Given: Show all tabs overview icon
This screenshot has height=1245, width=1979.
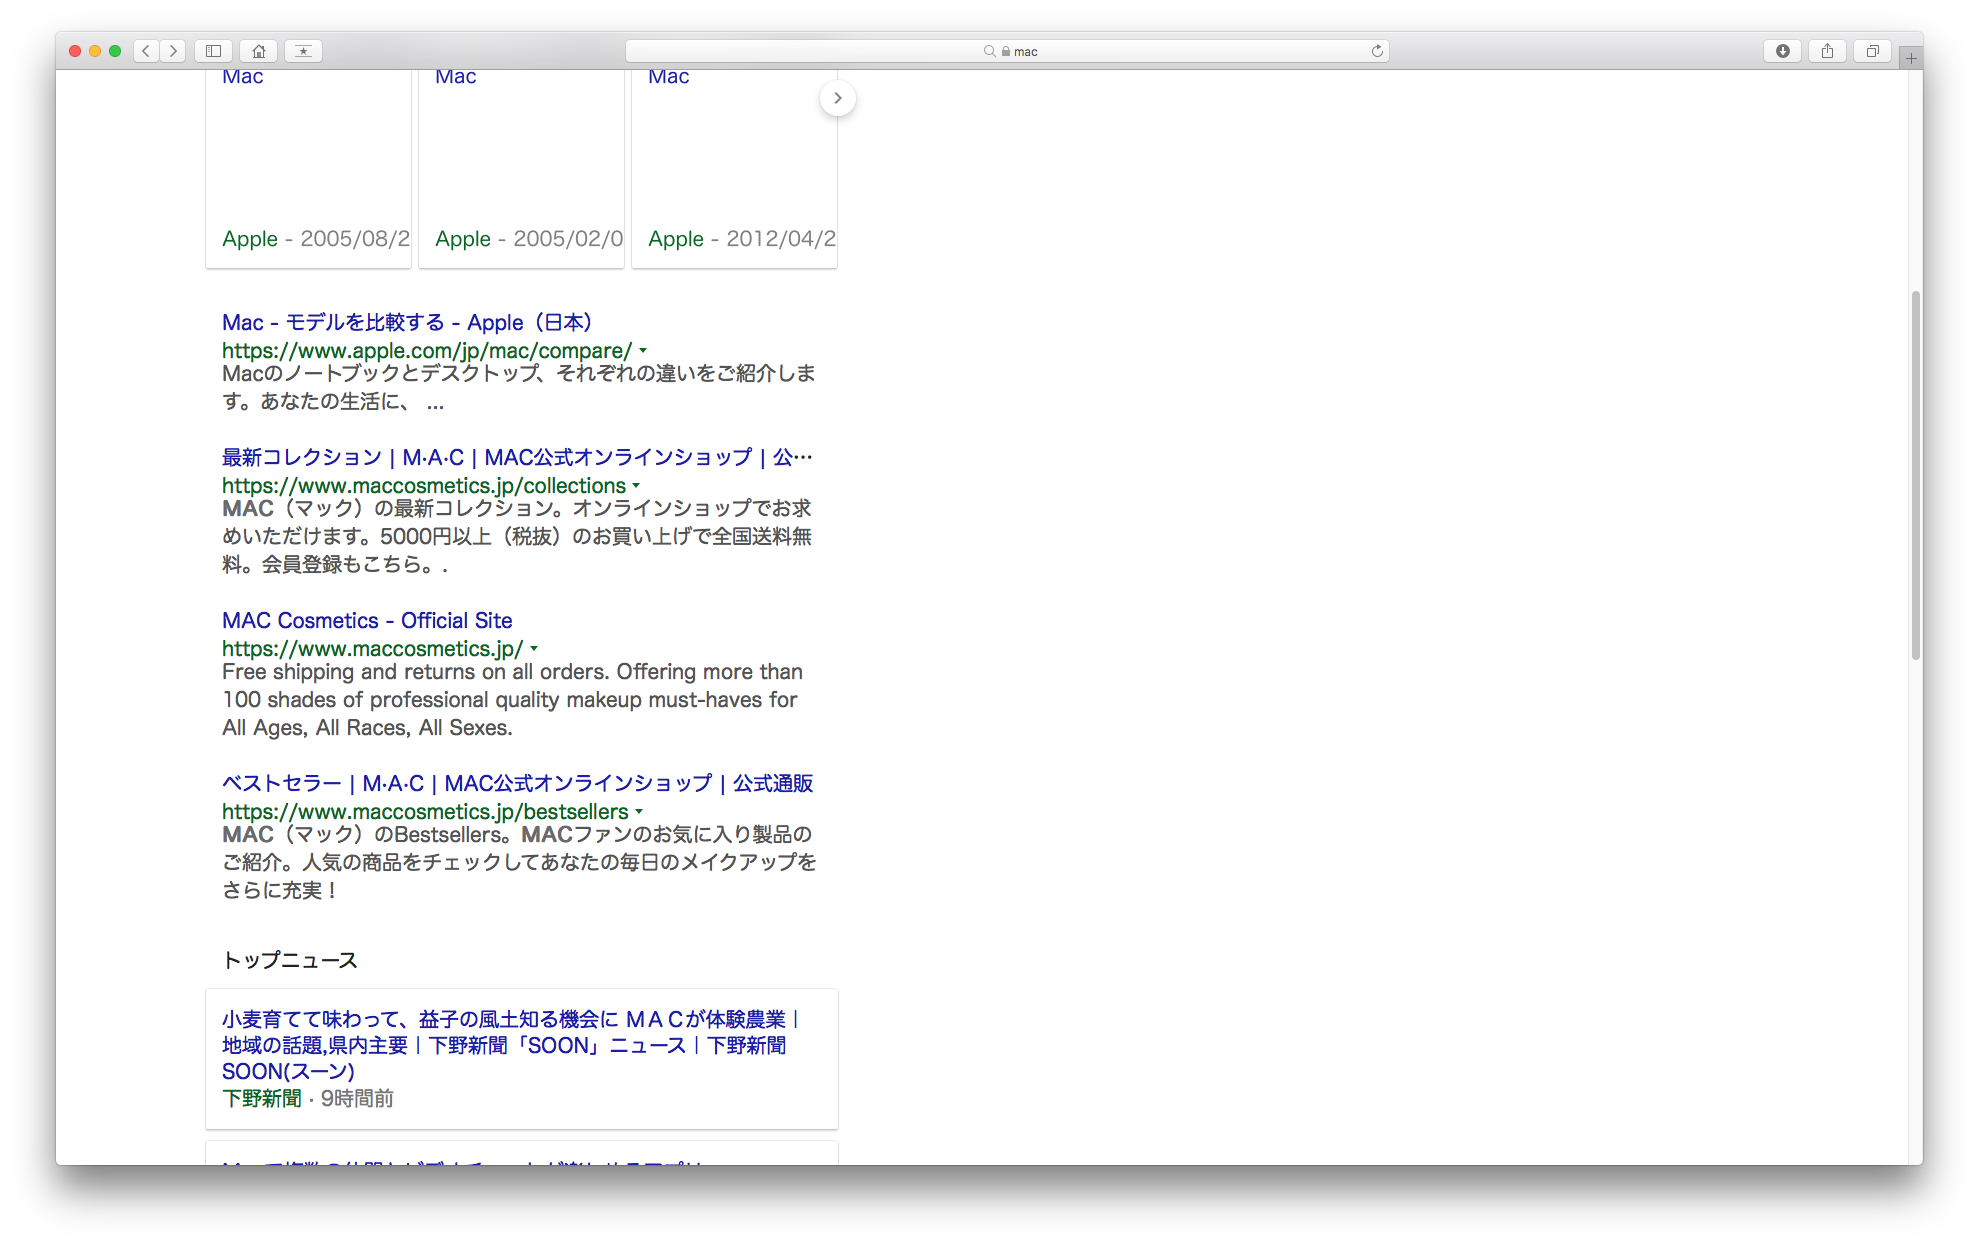Looking at the screenshot, I should point(1872,51).
